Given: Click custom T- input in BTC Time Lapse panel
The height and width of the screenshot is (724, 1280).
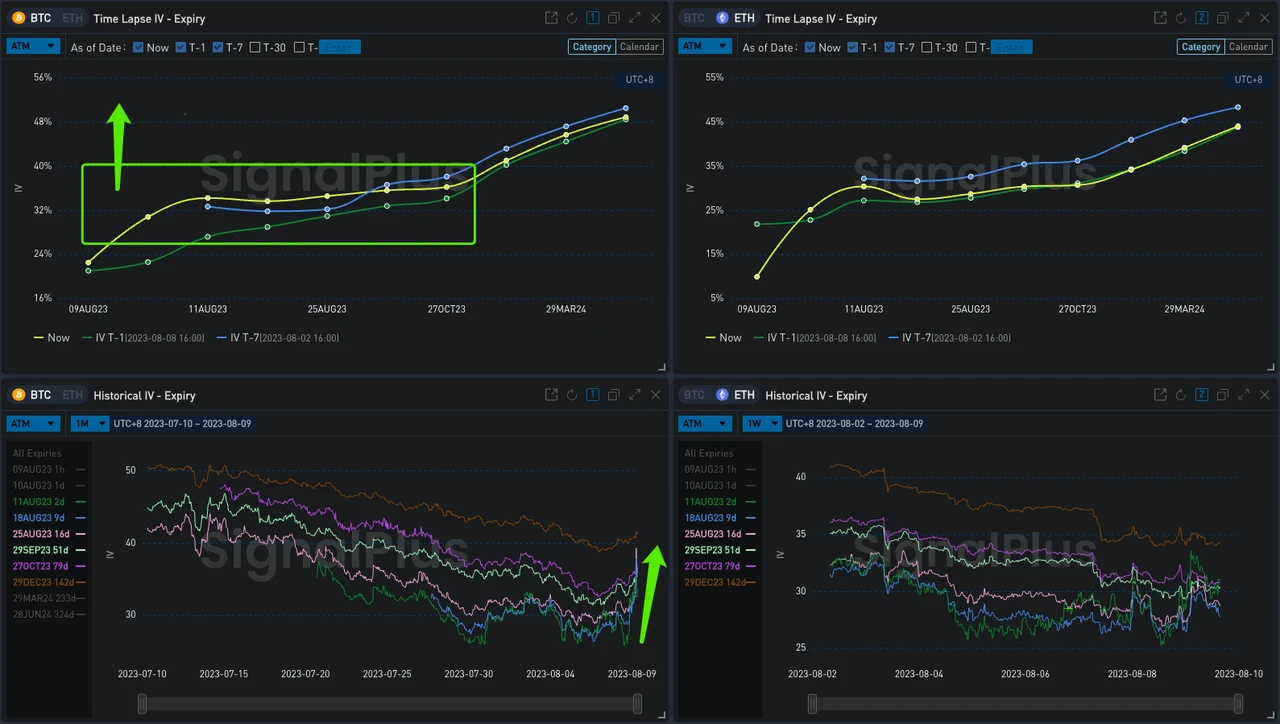Looking at the screenshot, I should (339, 47).
